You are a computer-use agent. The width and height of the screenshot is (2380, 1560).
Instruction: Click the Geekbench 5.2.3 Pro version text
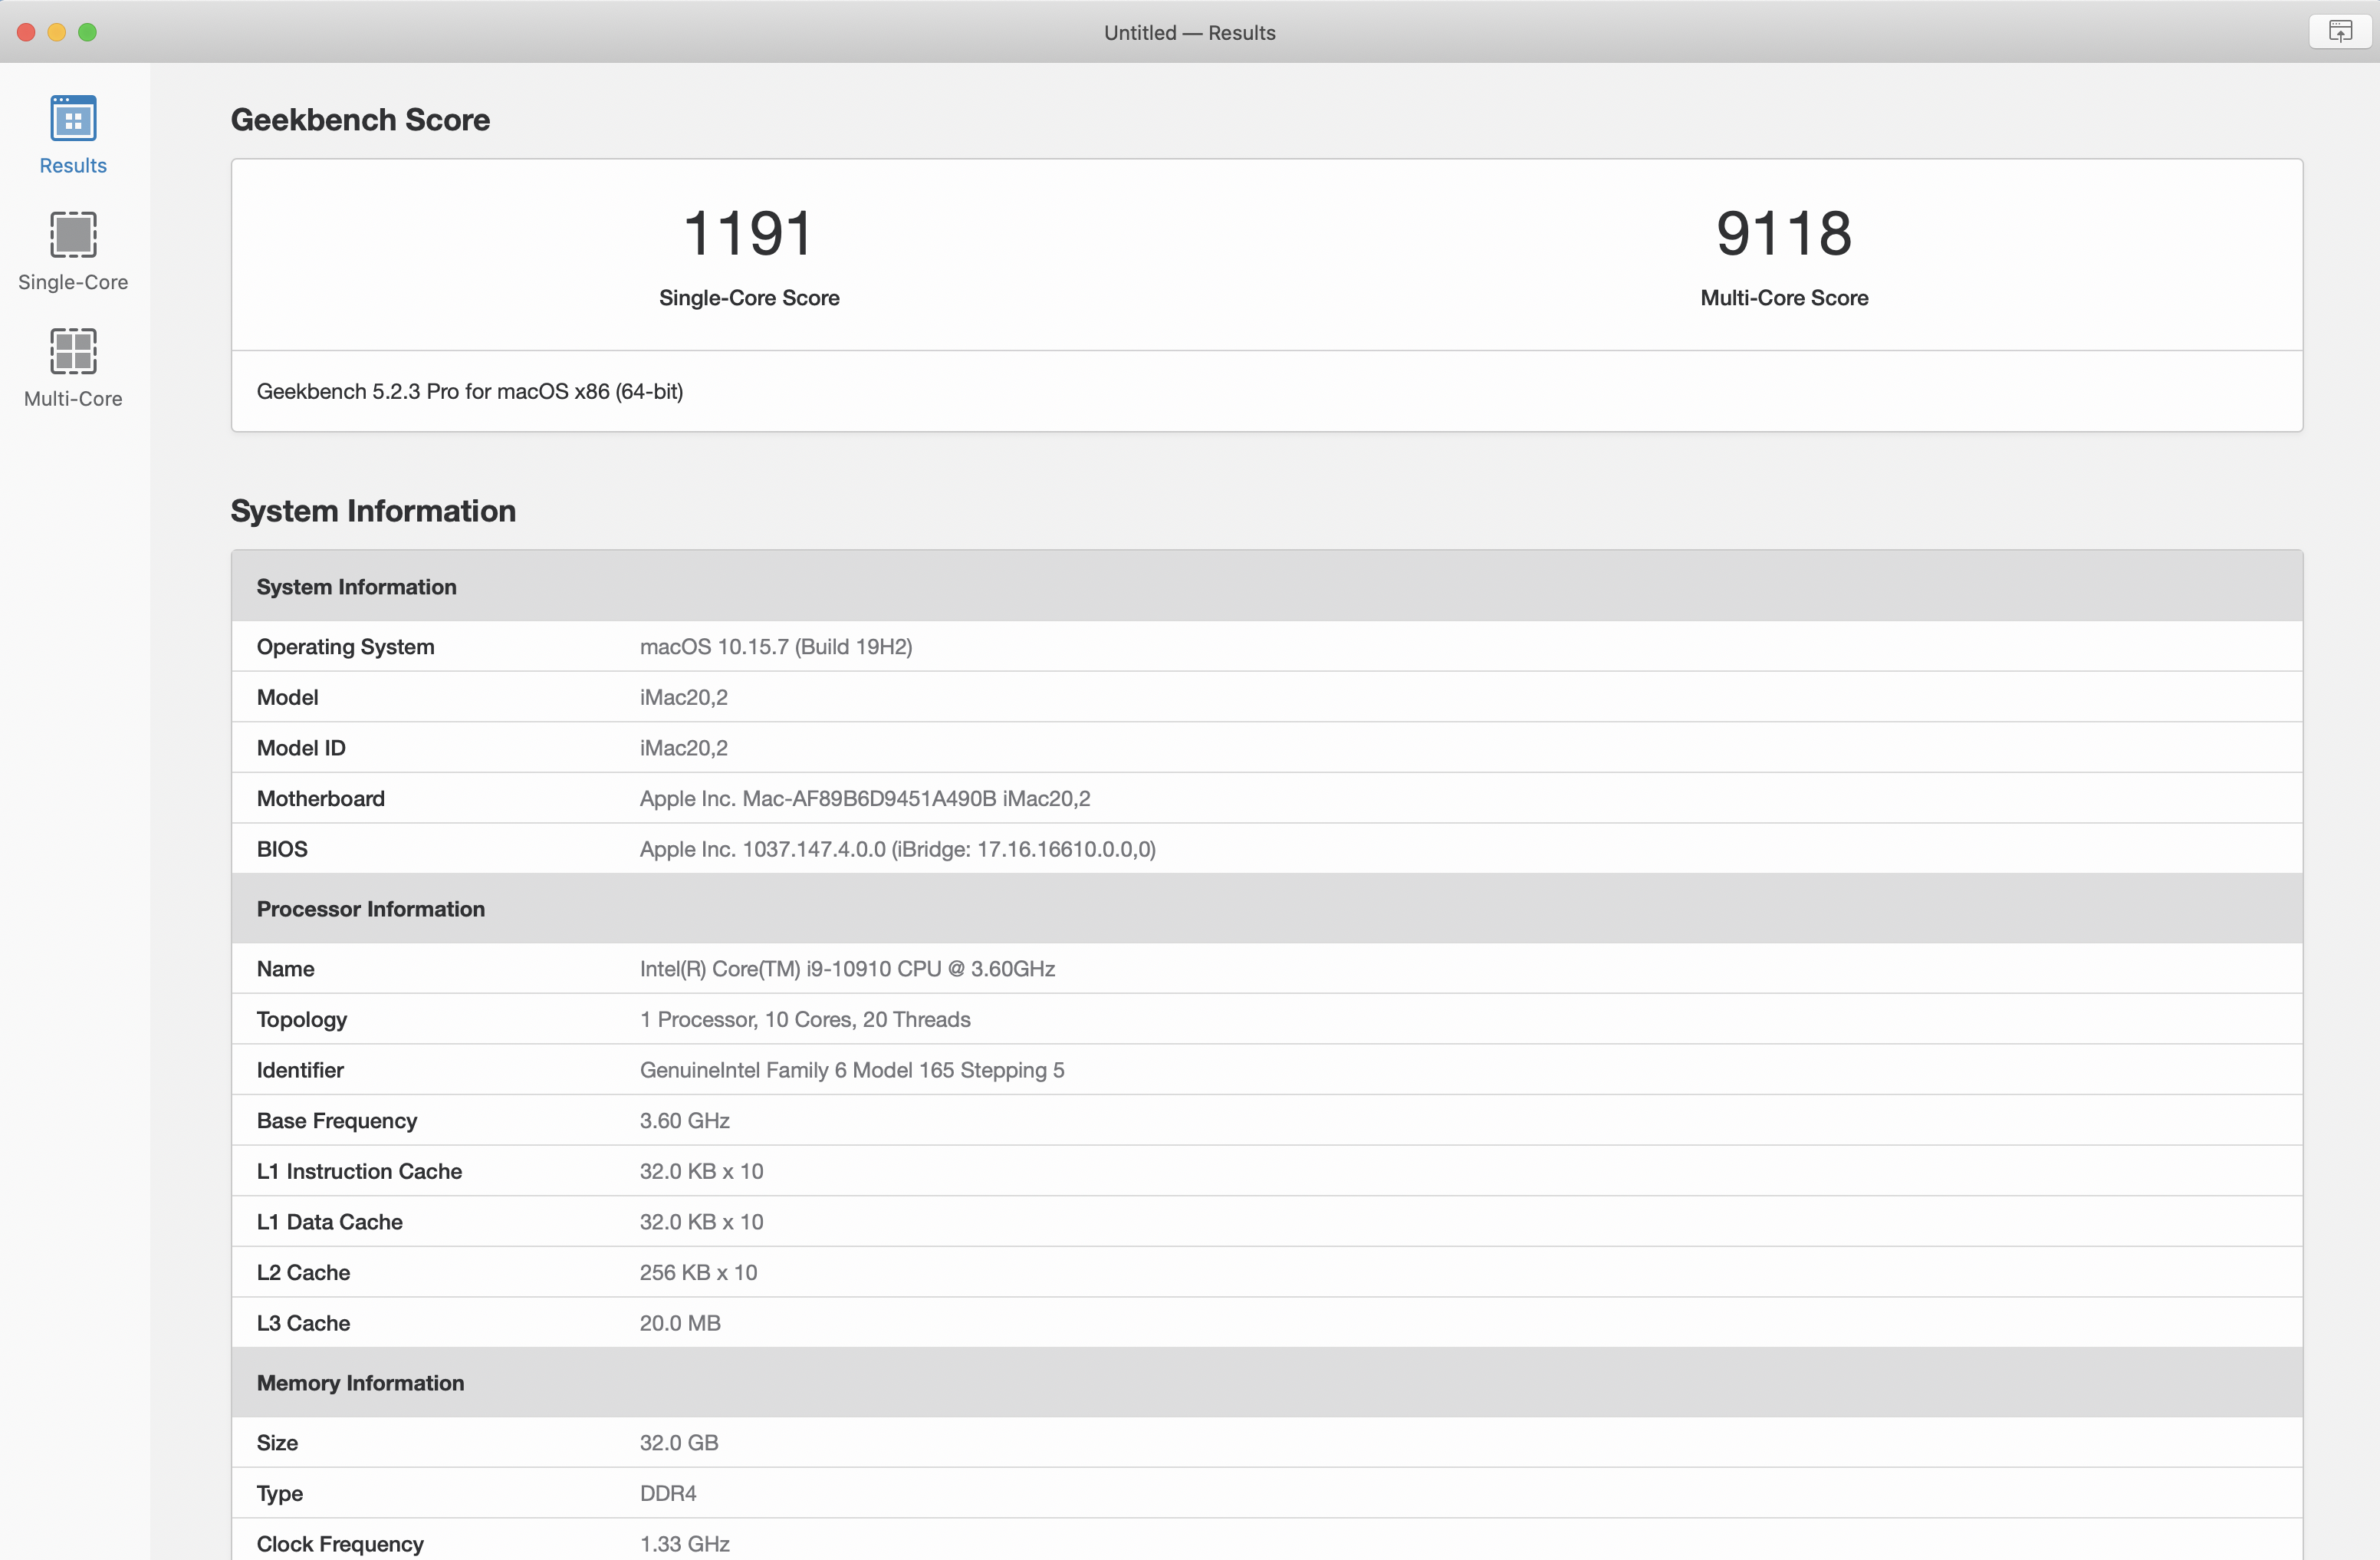470,391
